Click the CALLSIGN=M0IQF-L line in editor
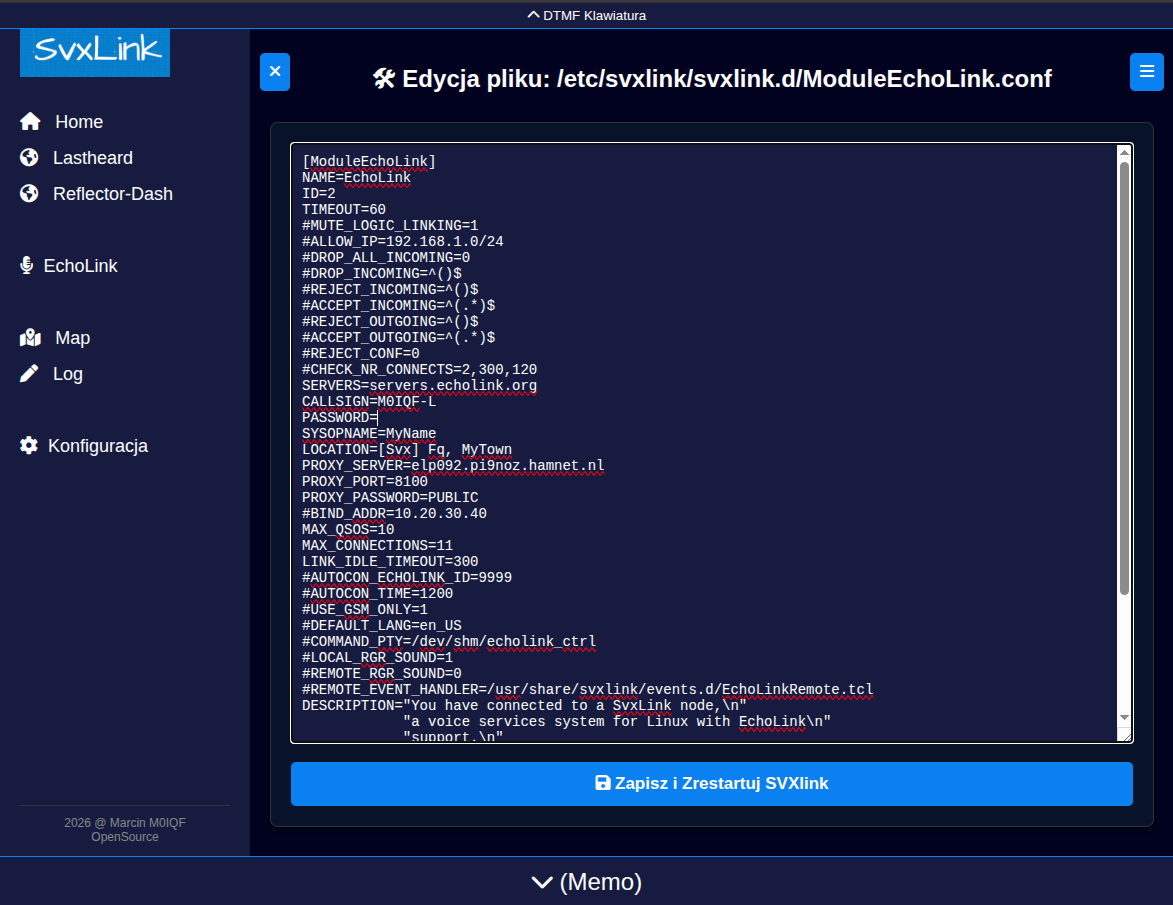 [368, 401]
